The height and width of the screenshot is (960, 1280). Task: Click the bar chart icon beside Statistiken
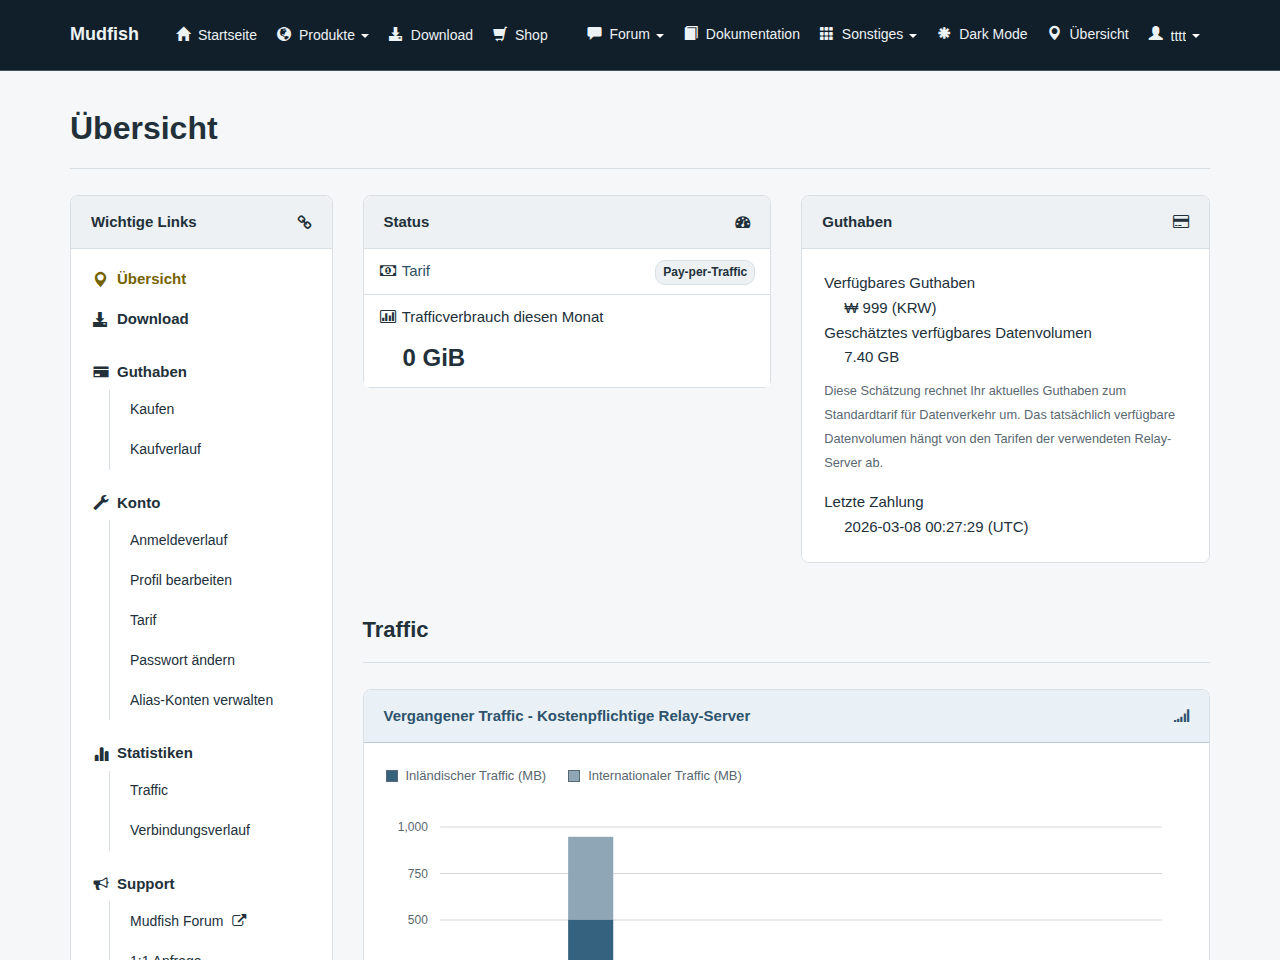pyautogui.click(x=101, y=753)
